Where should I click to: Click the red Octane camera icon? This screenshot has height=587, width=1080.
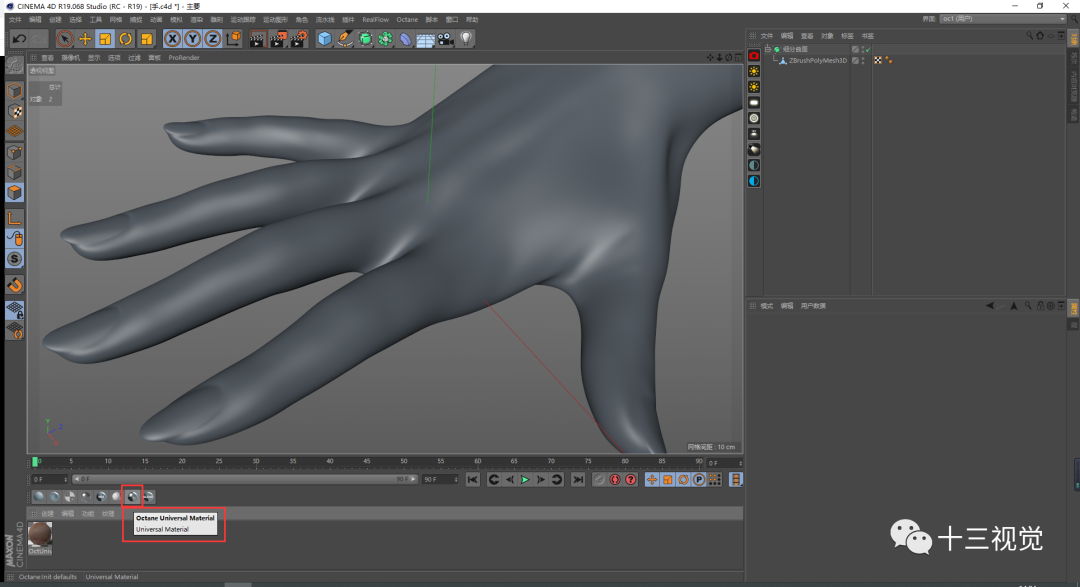click(x=754, y=56)
